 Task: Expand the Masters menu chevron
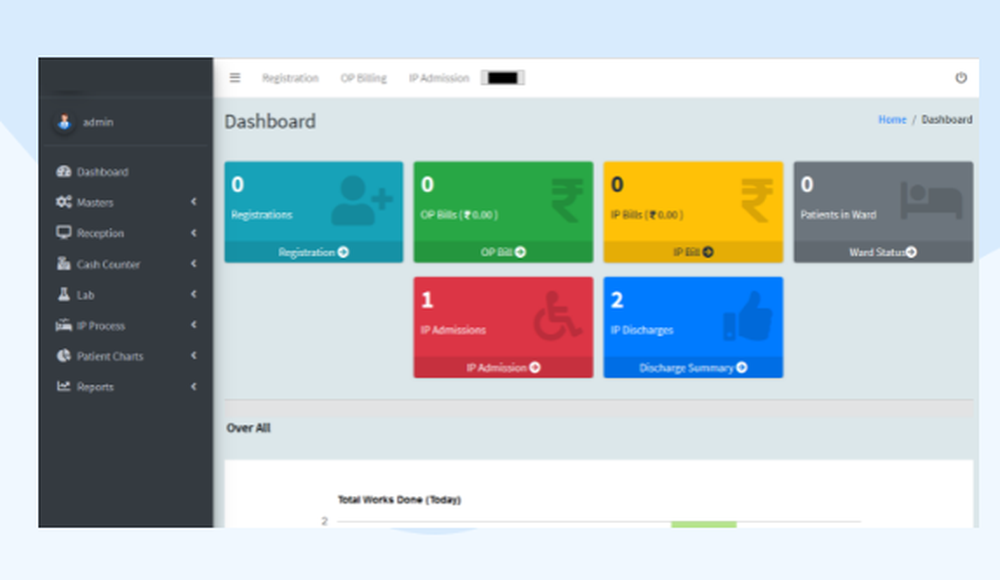(x=194, y=202)
